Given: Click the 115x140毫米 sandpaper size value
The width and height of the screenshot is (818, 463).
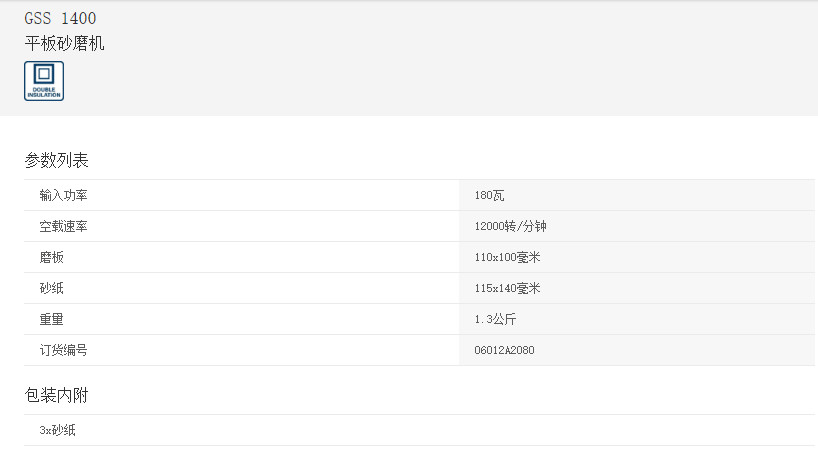Looking at the screenshot, I should pos(507,289).
